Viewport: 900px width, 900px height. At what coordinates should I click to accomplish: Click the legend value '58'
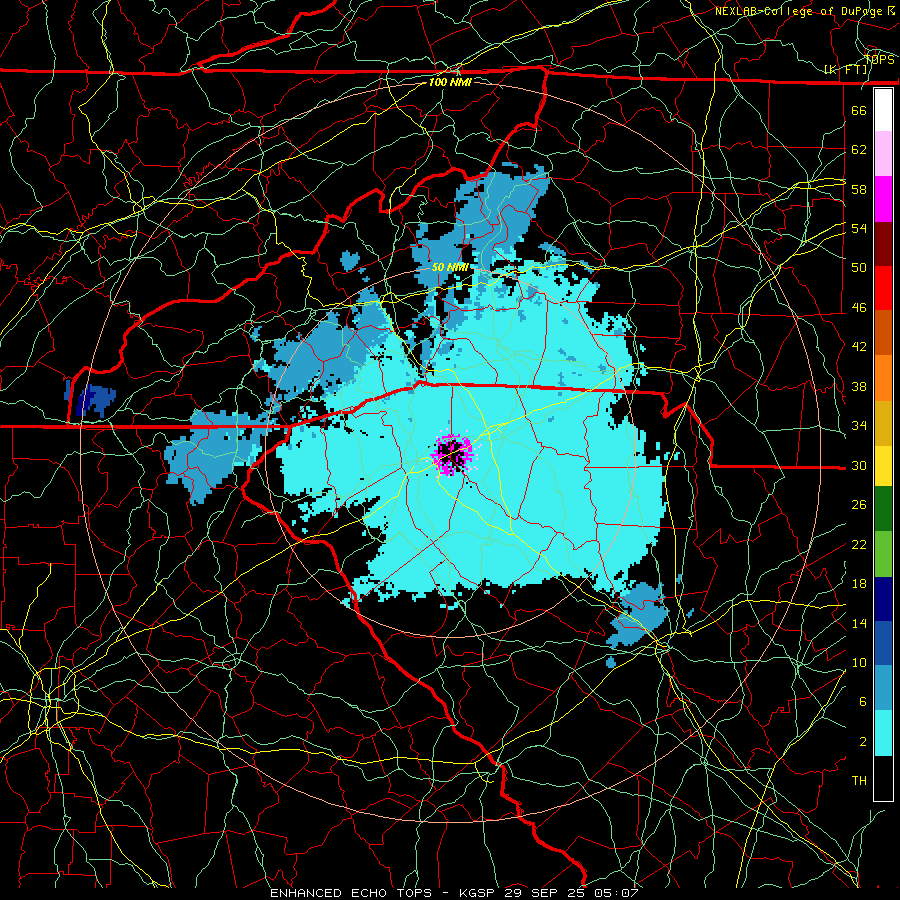pyautogui.click(x=859, y=189)
